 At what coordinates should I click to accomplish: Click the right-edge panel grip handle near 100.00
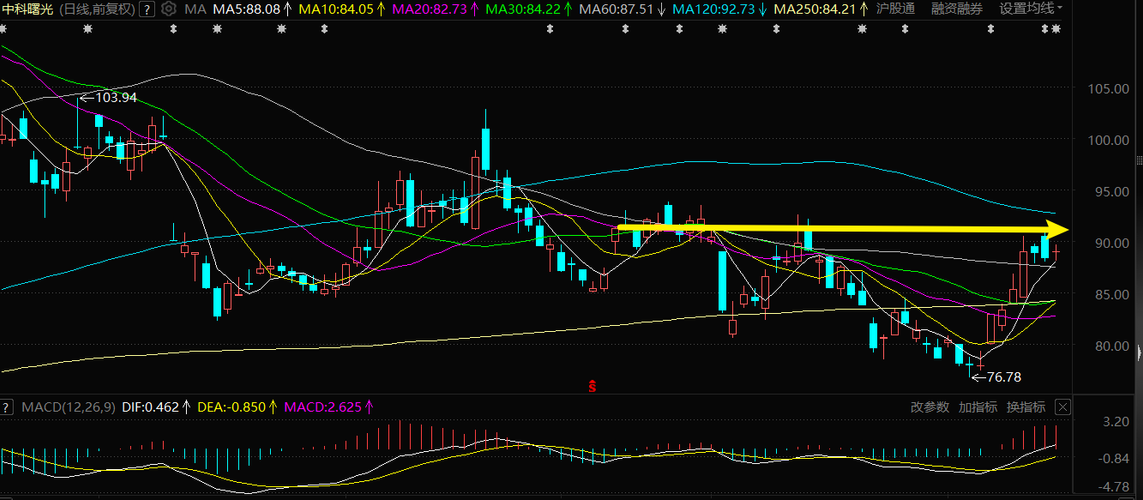[x=1139, y=160]
